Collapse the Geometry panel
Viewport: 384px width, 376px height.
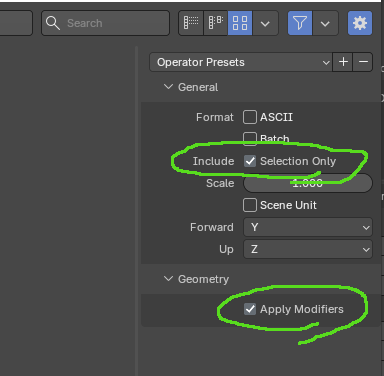point(168,279)
